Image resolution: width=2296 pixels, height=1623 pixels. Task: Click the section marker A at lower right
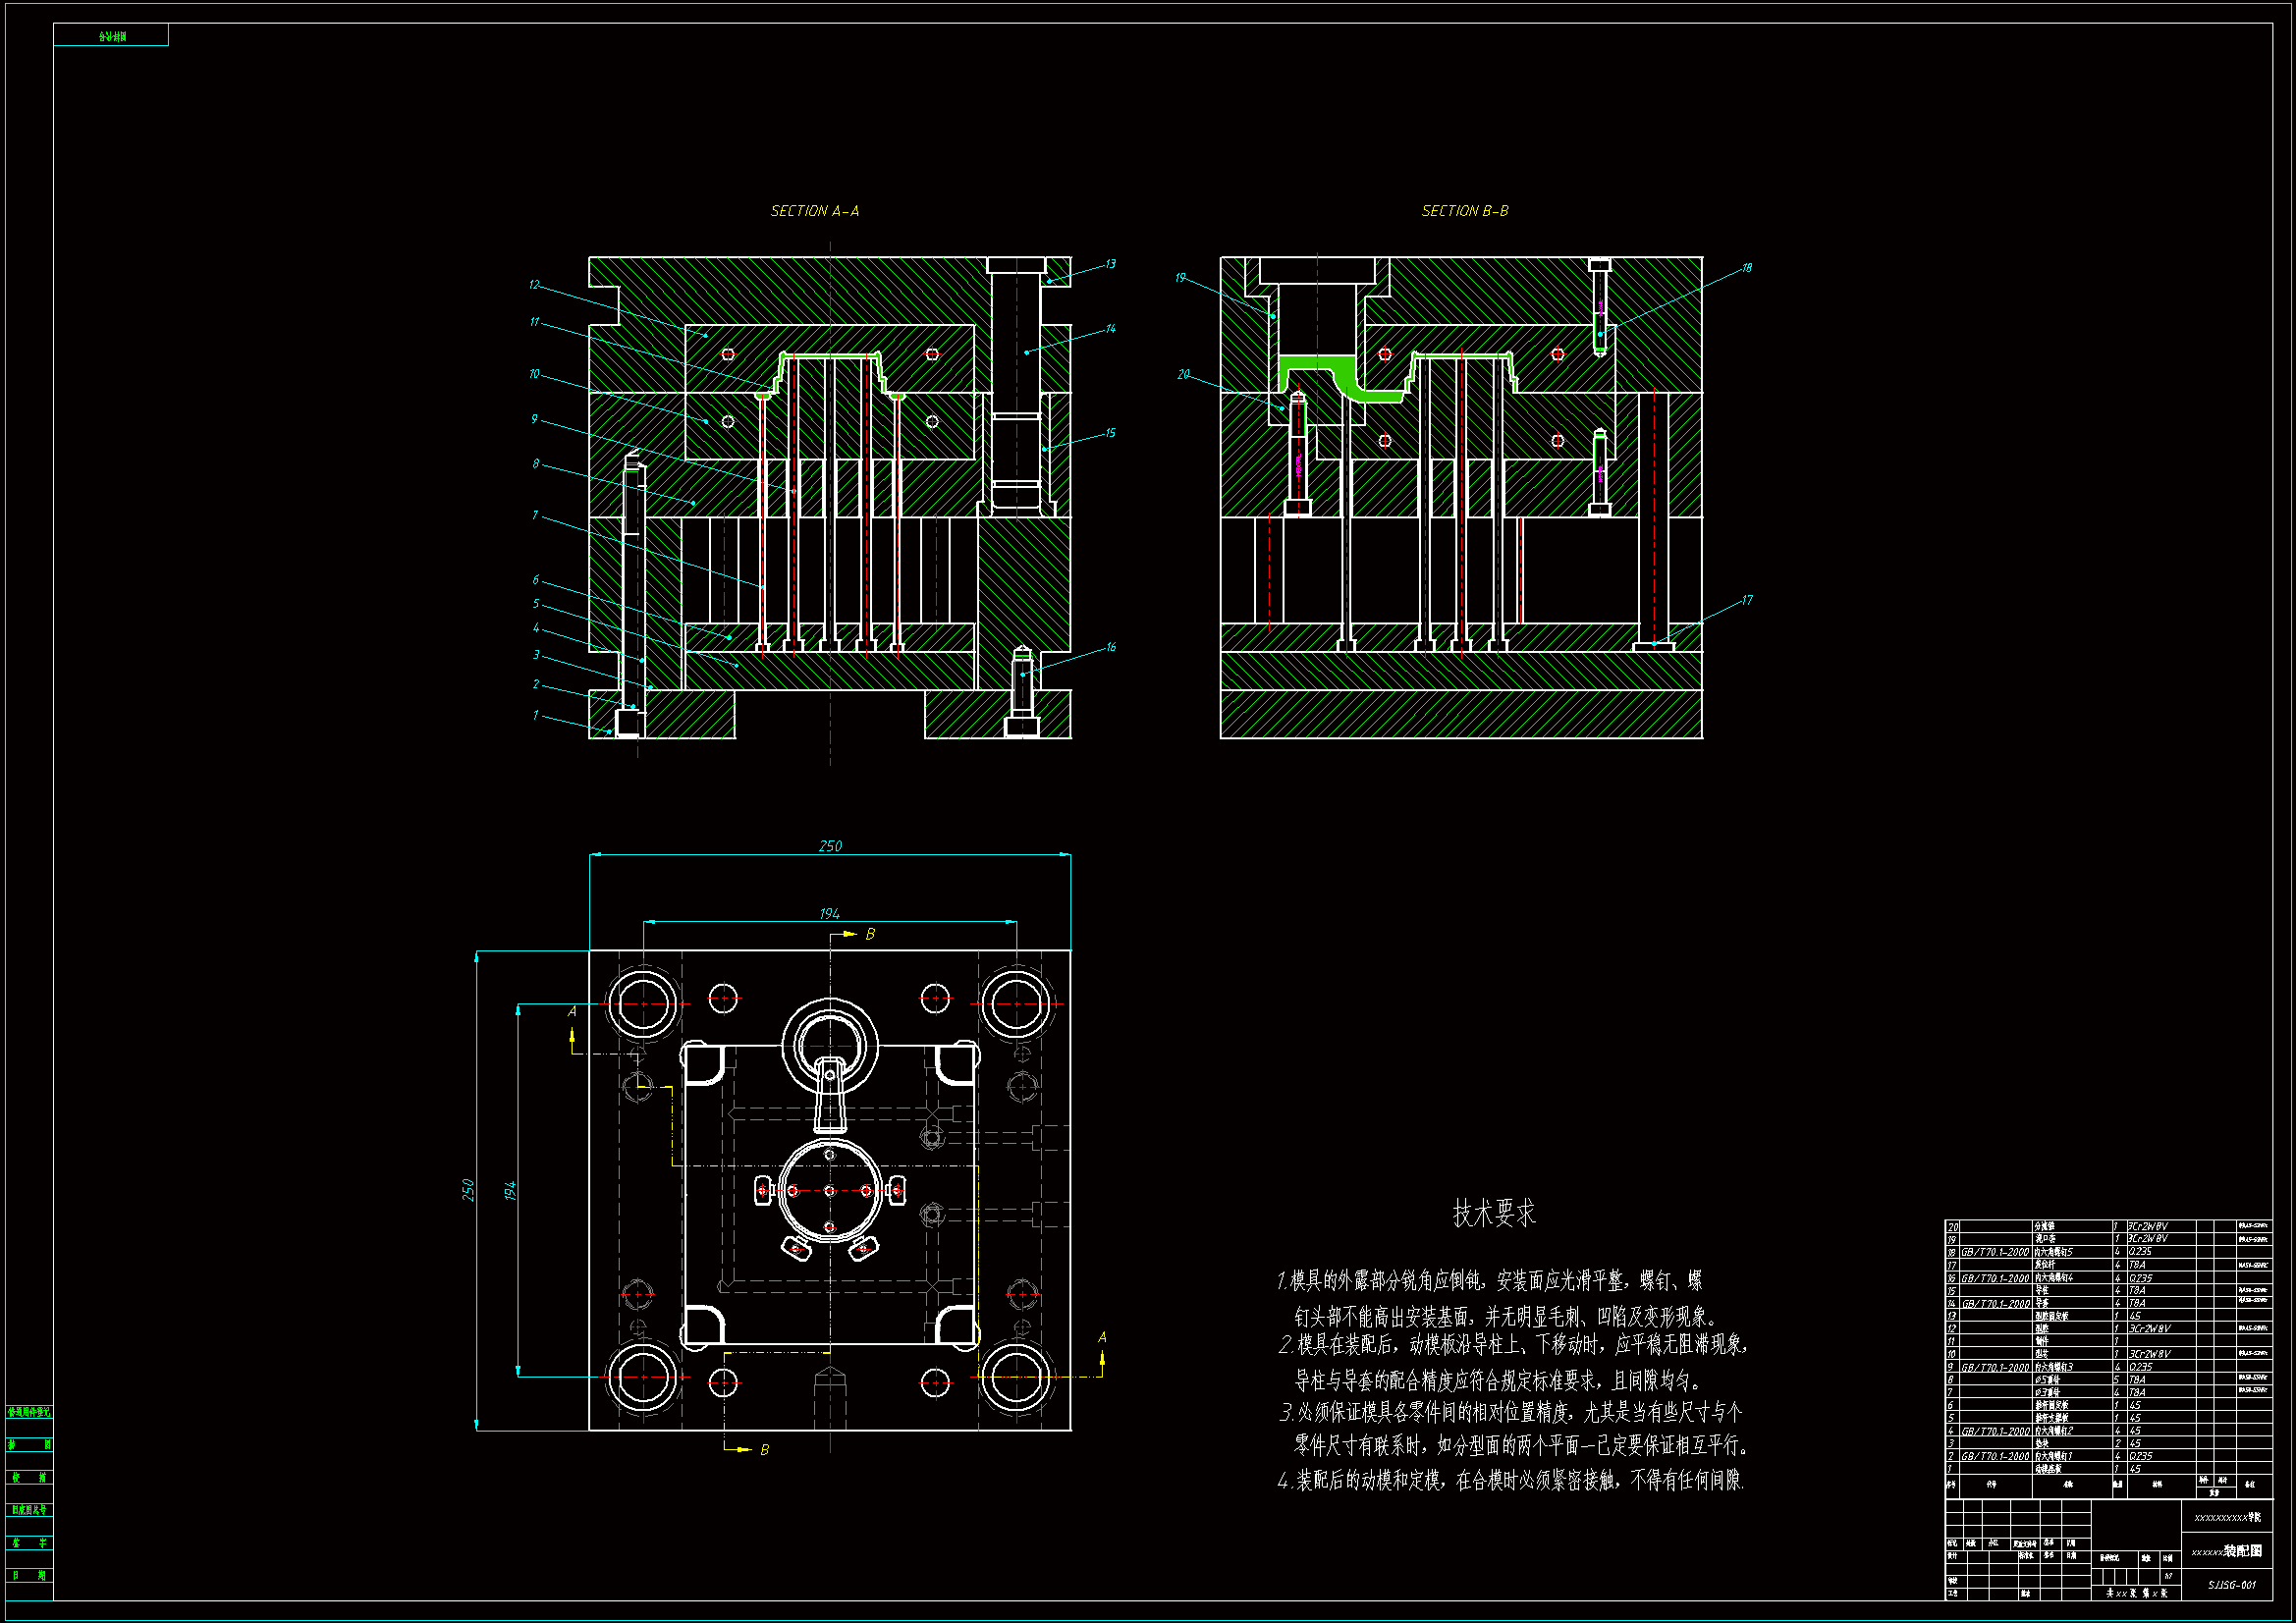click(x=1102, y=1337)
